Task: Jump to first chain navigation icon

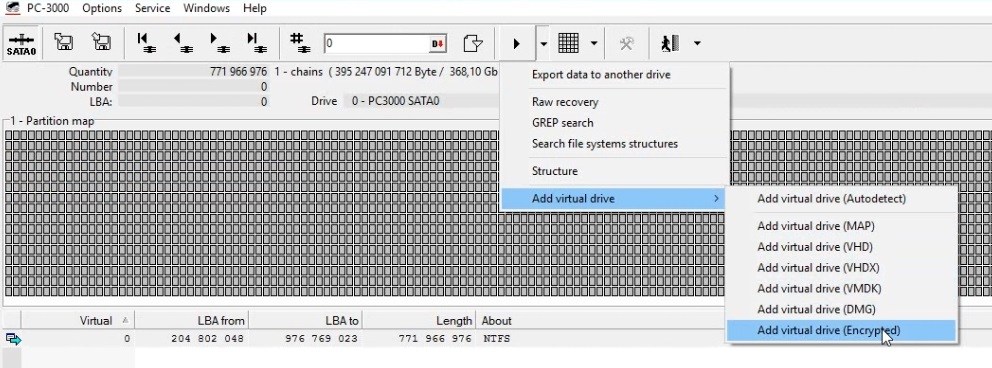Action: [x=147, y=43]
